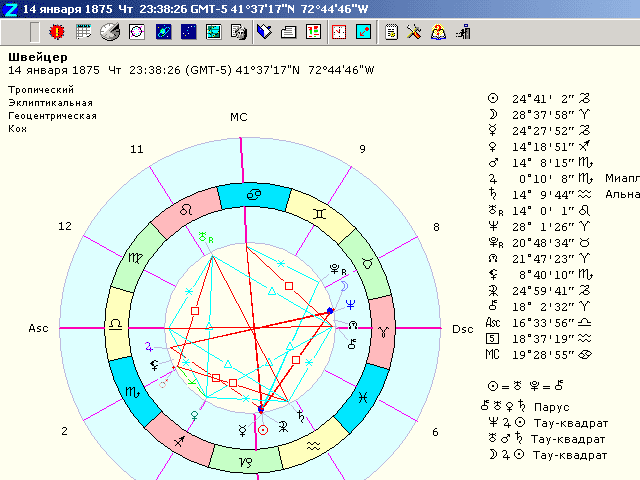The height and width of the screenshot is (480, 640).
Task: Click Moon-Jupiter-Sun Тау-квадрат row
Action: tap(548, 455)
